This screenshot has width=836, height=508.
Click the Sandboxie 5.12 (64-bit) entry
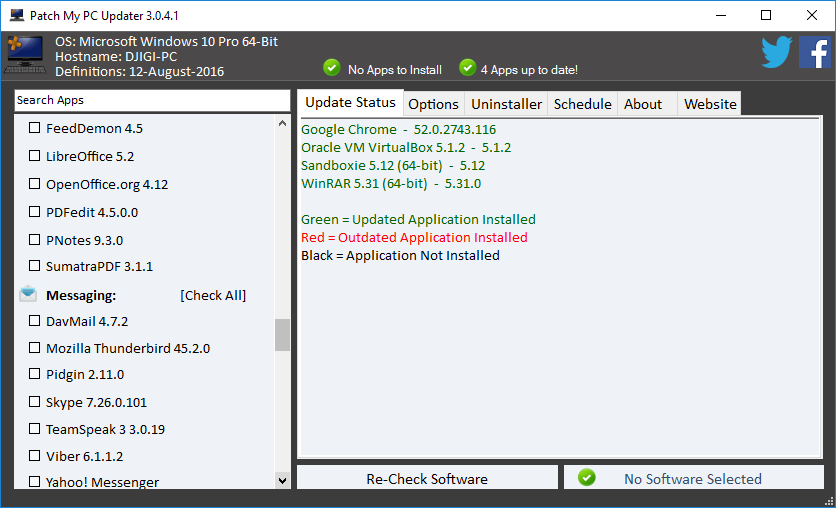click(x=393, y=166)
